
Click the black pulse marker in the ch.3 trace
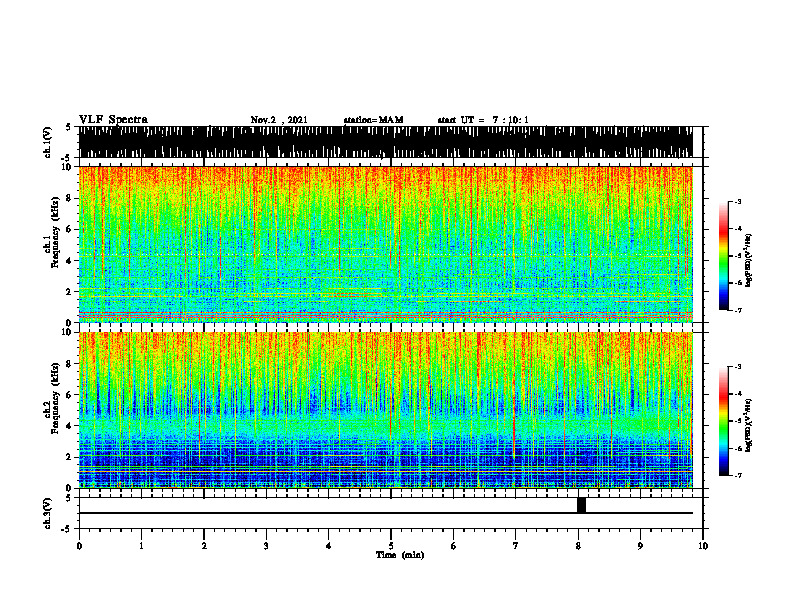tap(581, 505)
